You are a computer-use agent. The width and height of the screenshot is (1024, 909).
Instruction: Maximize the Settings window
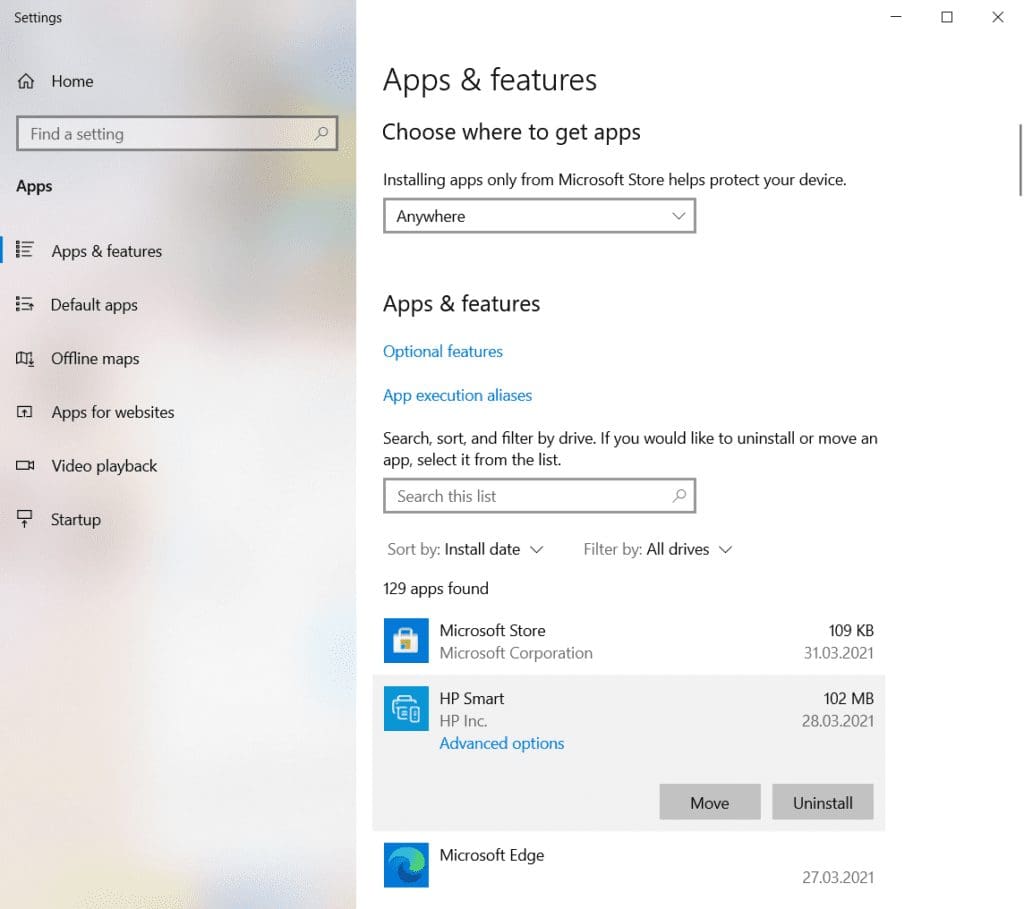[947, 17]
